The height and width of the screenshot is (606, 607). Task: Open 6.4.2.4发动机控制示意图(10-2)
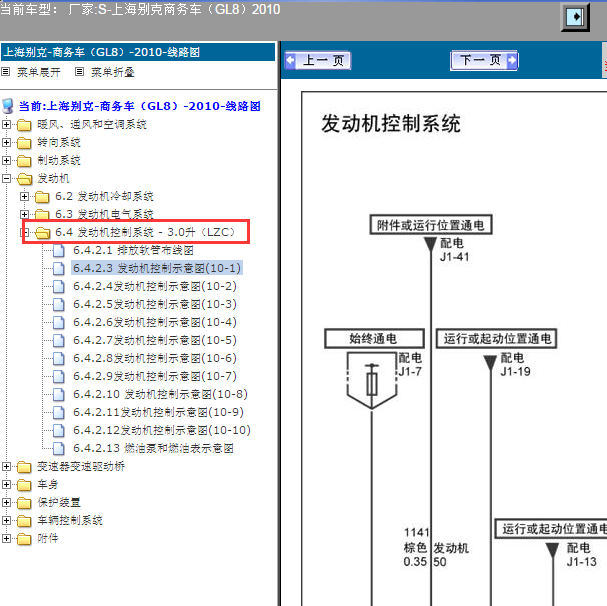tap(155, 286)
